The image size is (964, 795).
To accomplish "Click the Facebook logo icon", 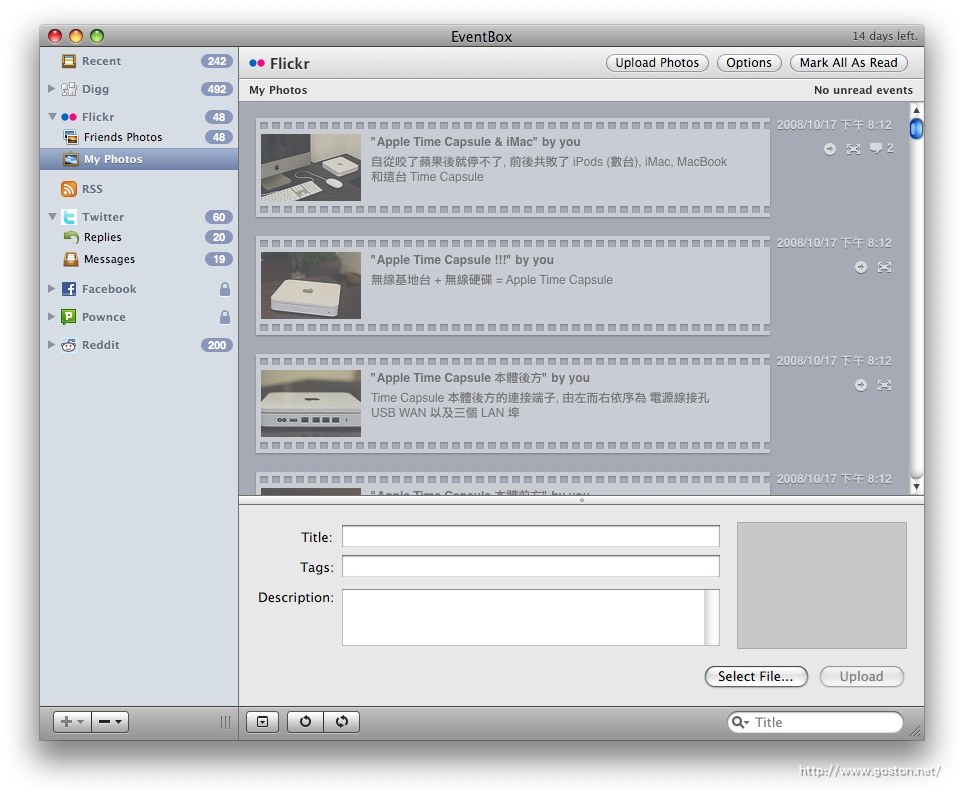I will (x=69, y=289).
